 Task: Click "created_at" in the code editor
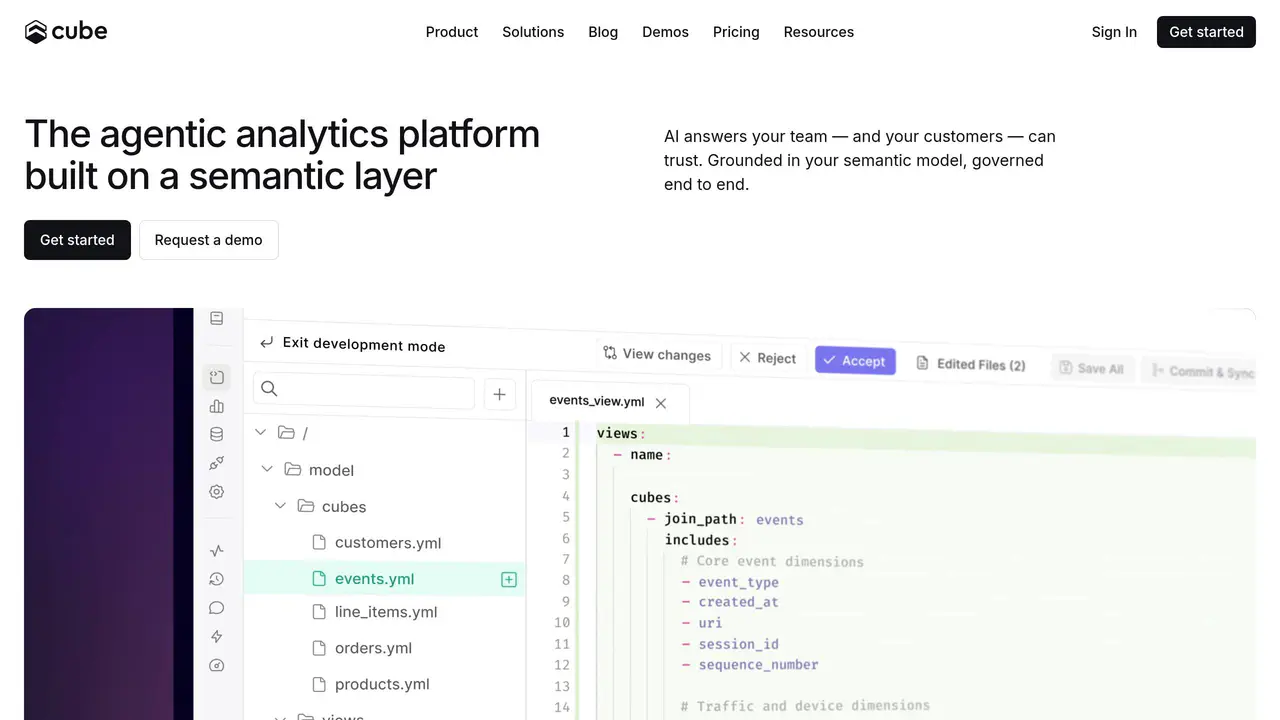738,602
